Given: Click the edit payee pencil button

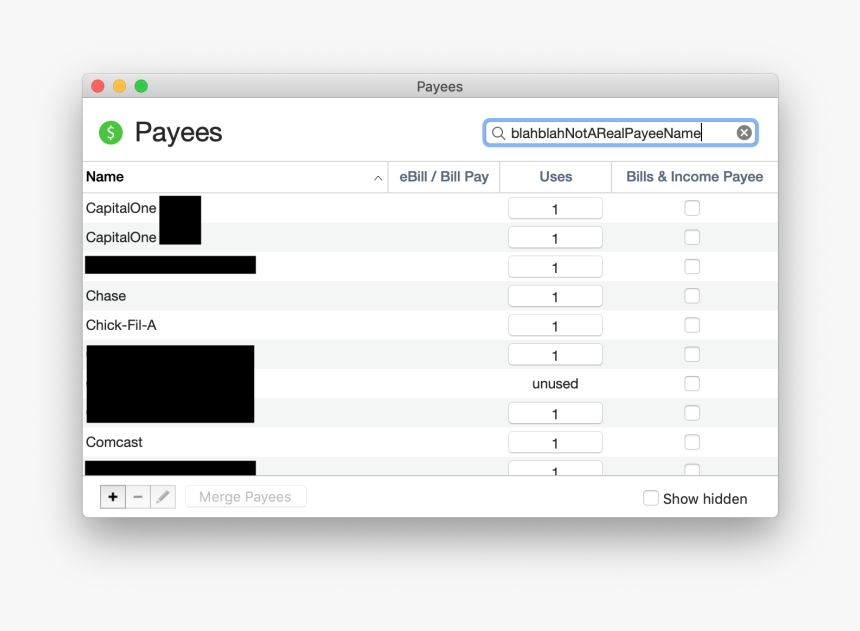Looking at the screenshot, I should tap(163, 497).
